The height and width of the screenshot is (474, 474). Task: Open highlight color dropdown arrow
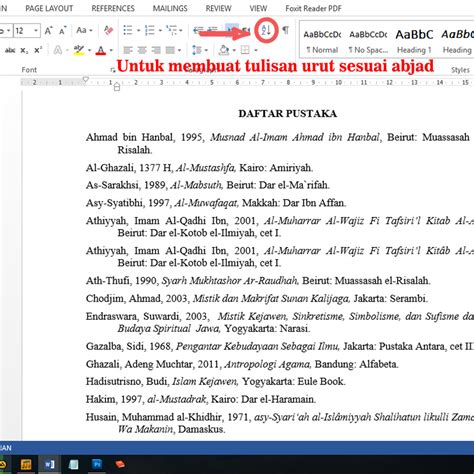coord(89,51)
